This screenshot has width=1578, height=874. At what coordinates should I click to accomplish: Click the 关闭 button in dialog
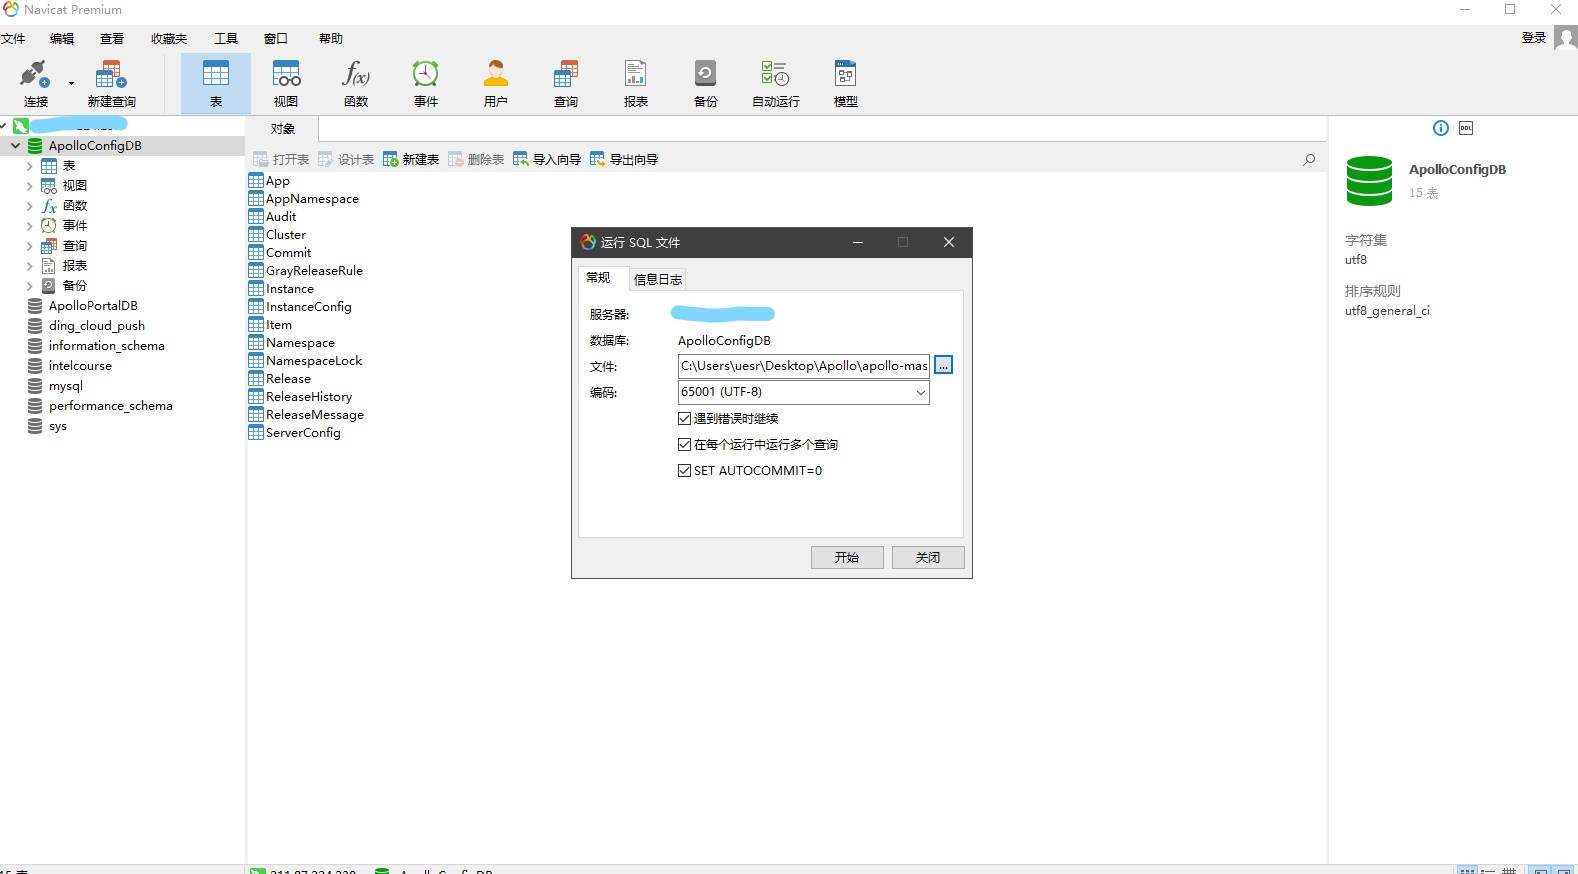928,557
